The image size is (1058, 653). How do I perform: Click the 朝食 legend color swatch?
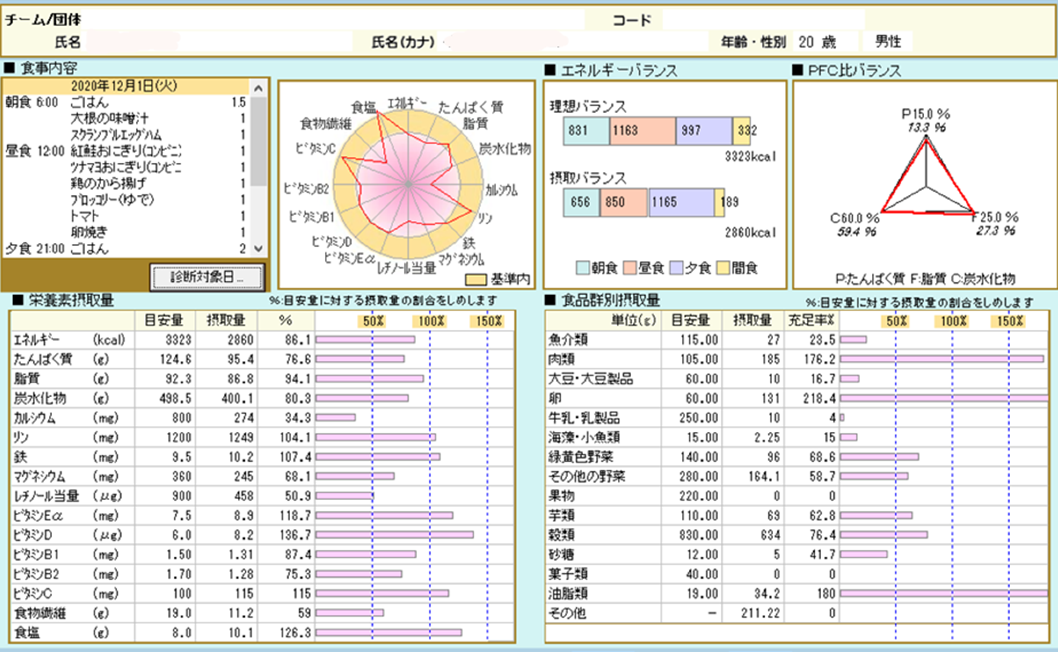(x=584, y=268)
